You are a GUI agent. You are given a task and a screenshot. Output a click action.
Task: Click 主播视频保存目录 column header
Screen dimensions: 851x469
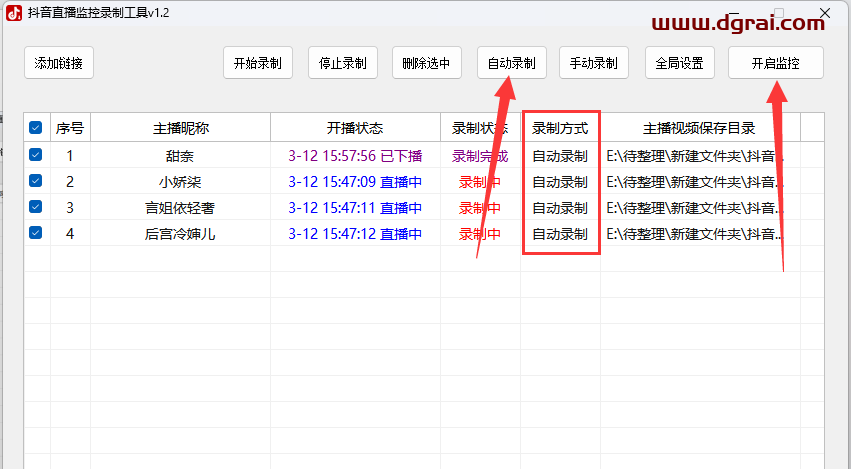click(700, 128)
